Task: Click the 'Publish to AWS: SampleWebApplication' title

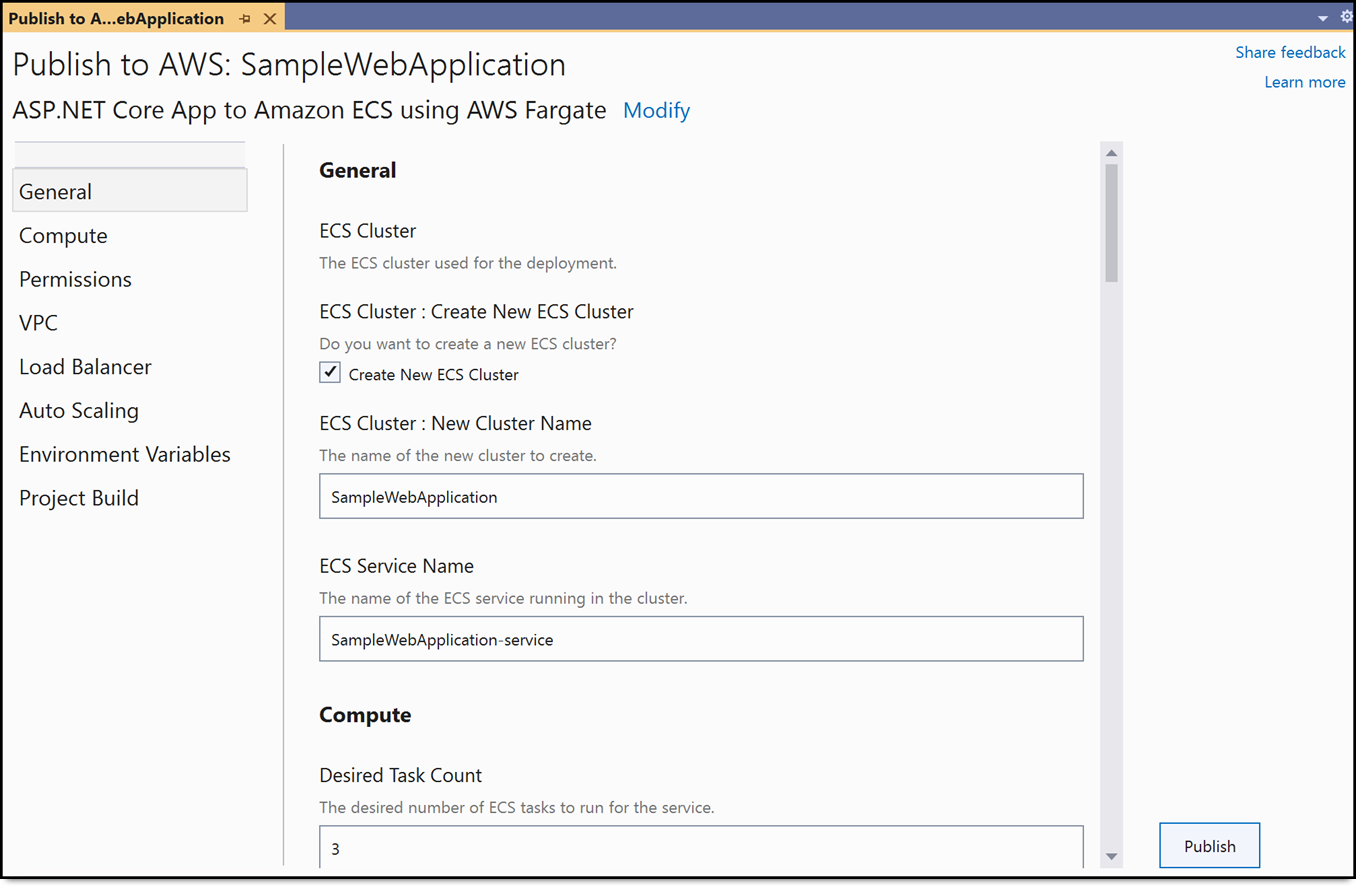Action: (289, 65)
